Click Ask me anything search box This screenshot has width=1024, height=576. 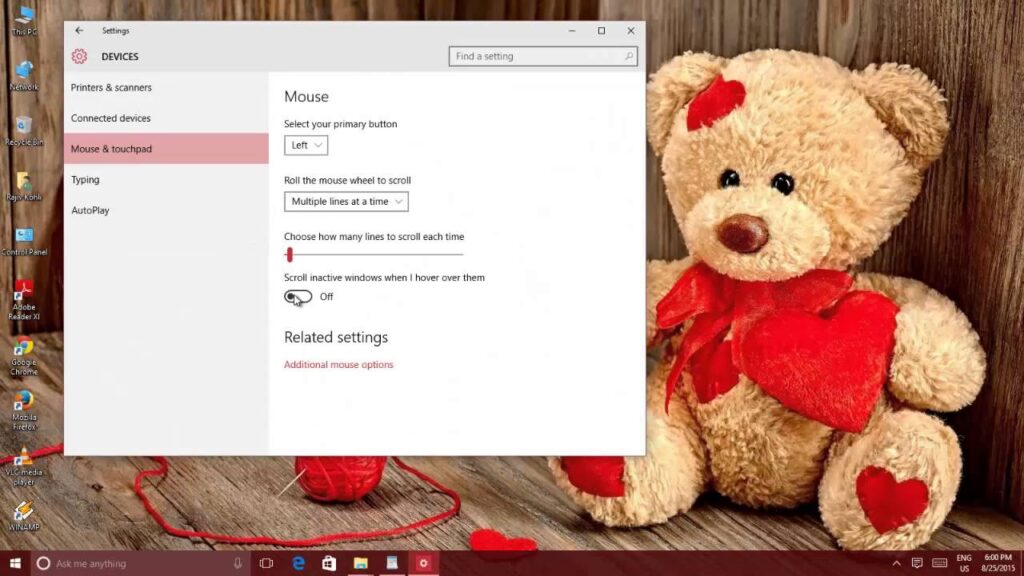coord(139,563)
